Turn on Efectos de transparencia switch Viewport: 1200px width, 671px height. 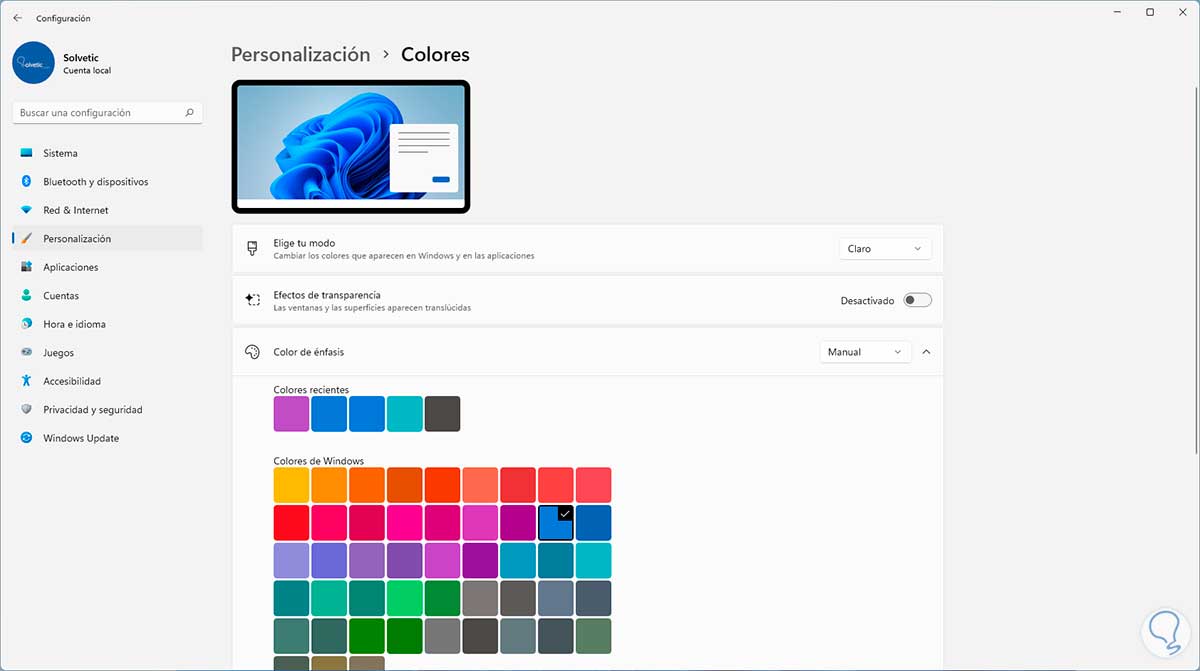(917, 300)
